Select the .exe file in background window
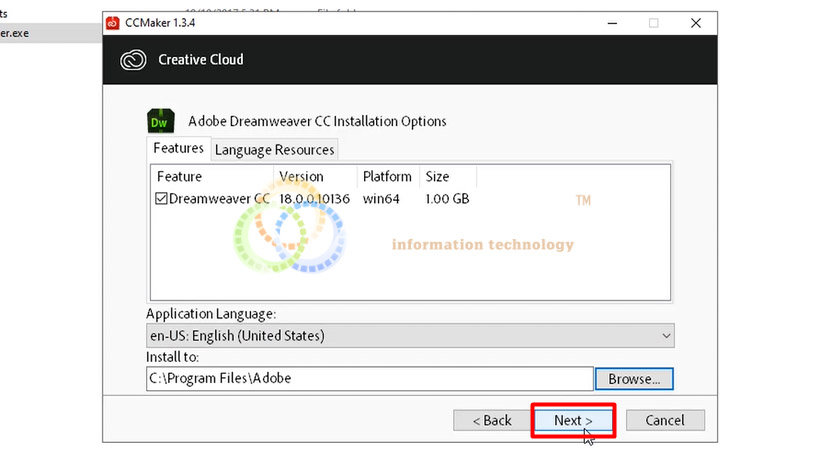 51,33
